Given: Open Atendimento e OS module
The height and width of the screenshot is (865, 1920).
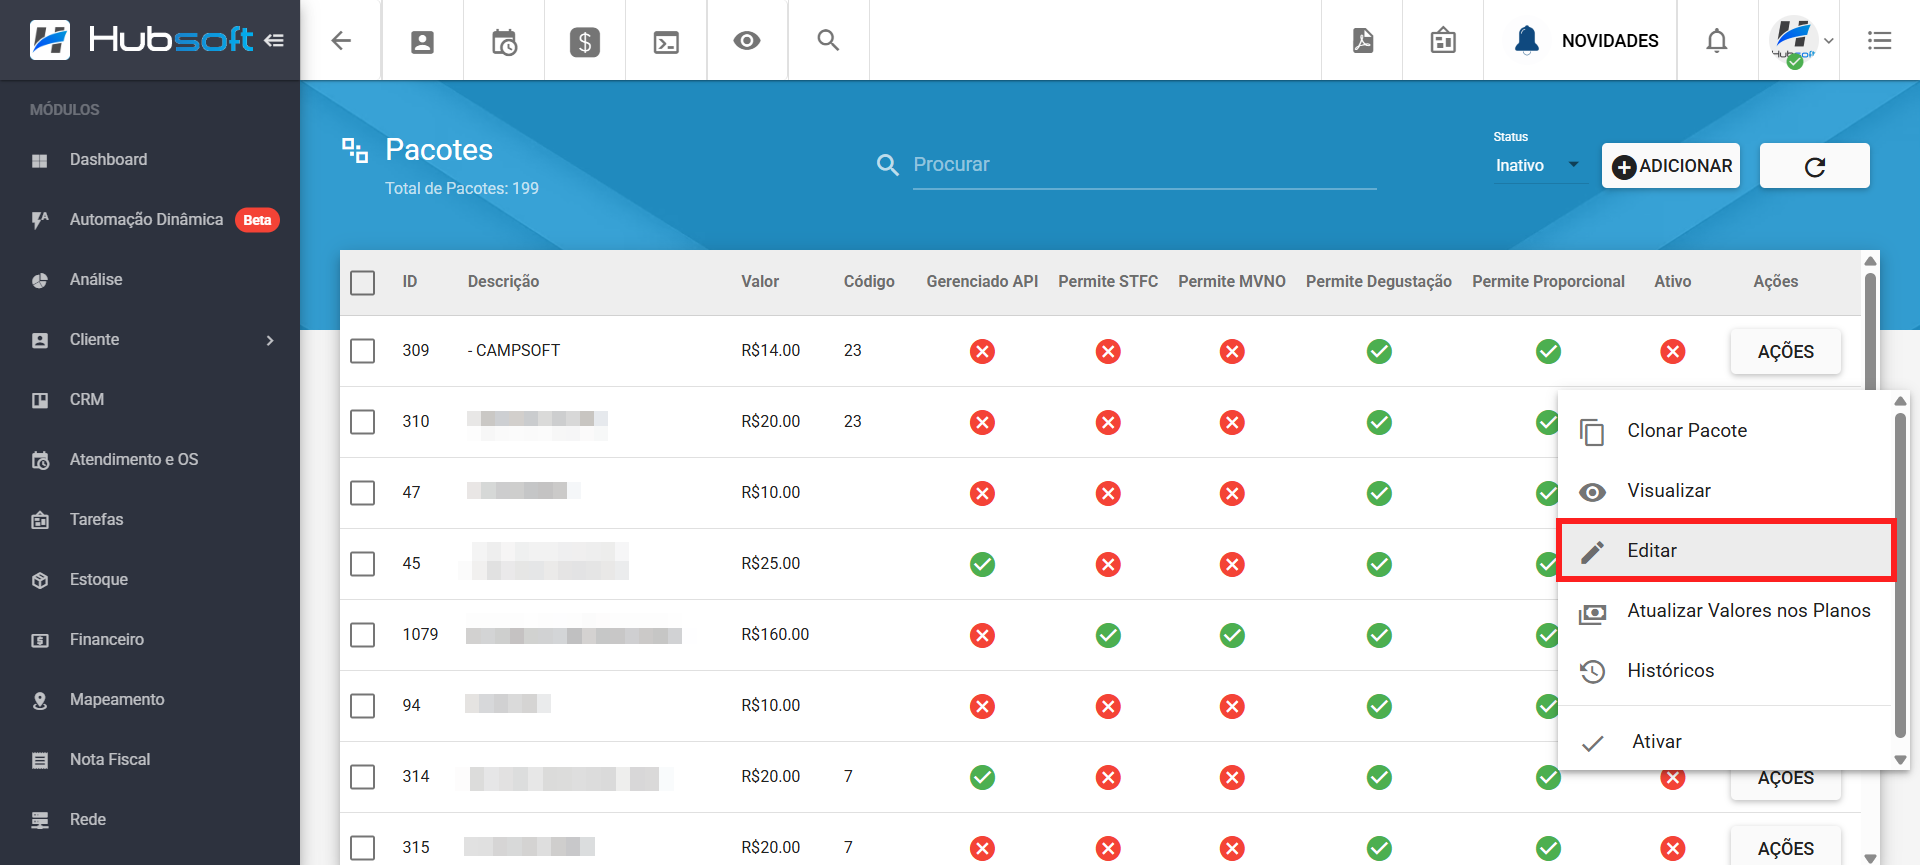Looking at the screenshot, I should pyautogui.click(x=150, y=460).
